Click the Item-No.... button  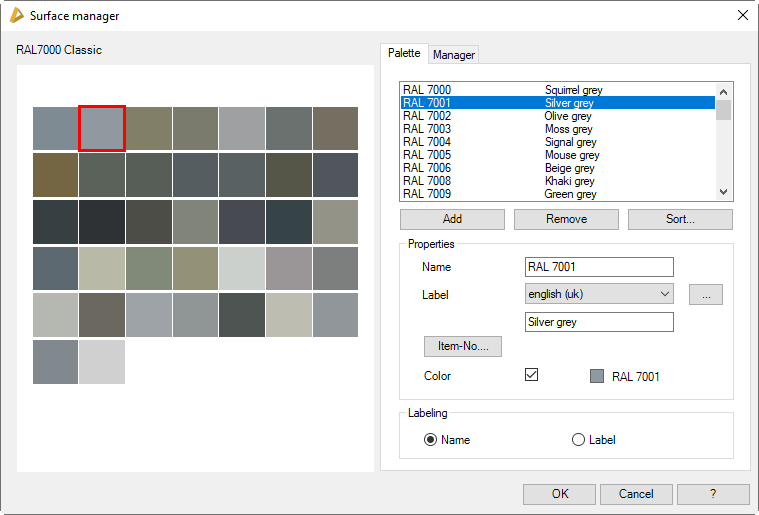pos(462,347)
